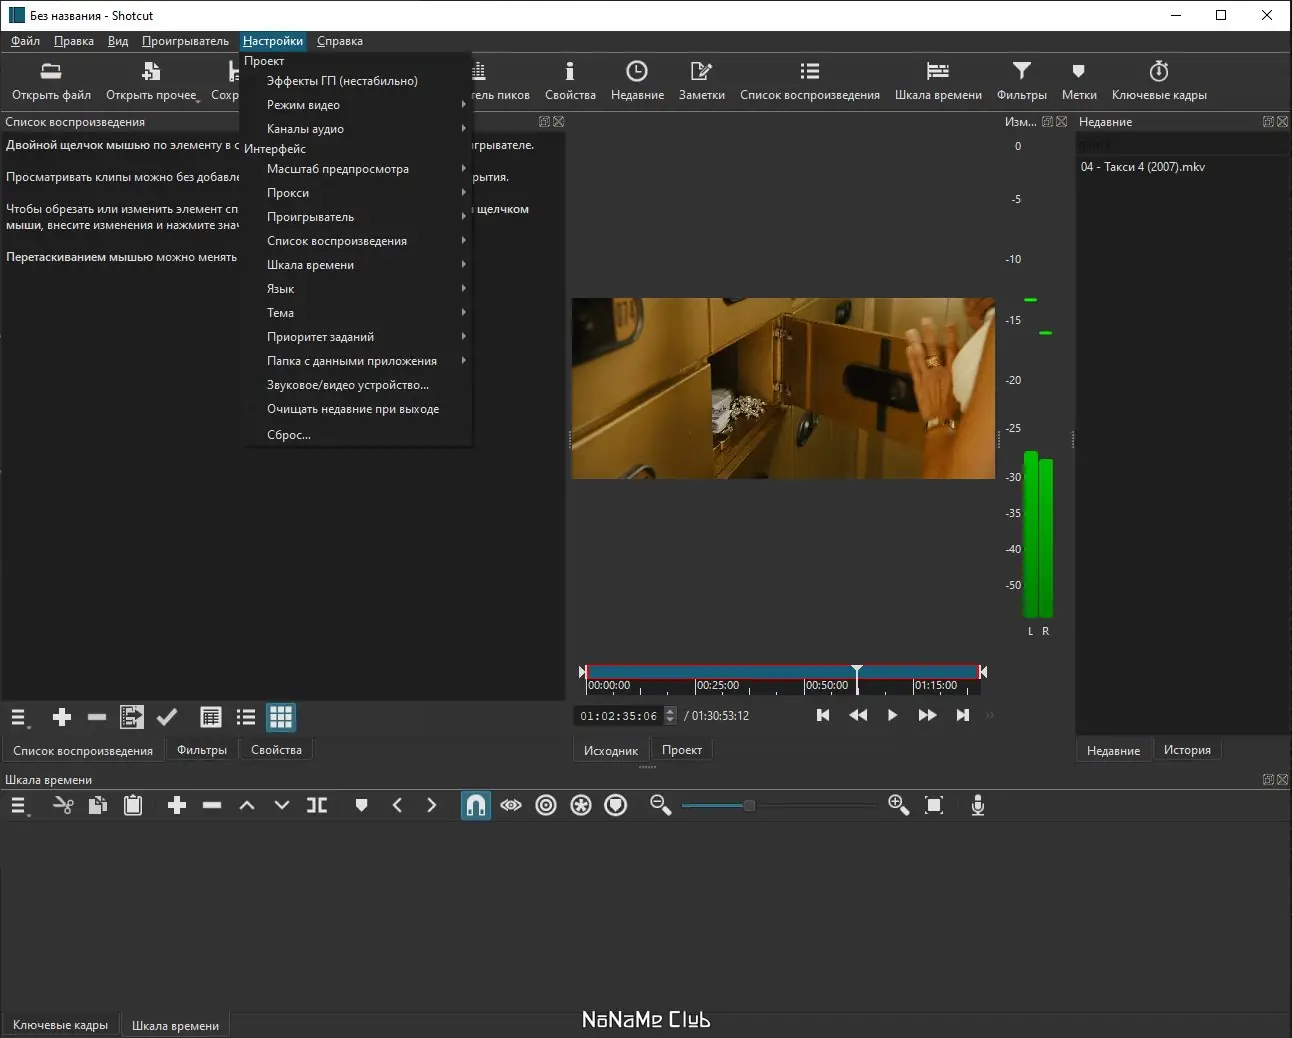Screen dimensions: 1292x1038
Task: Click the timeline marker shield icon
Action: coord(362,806)
